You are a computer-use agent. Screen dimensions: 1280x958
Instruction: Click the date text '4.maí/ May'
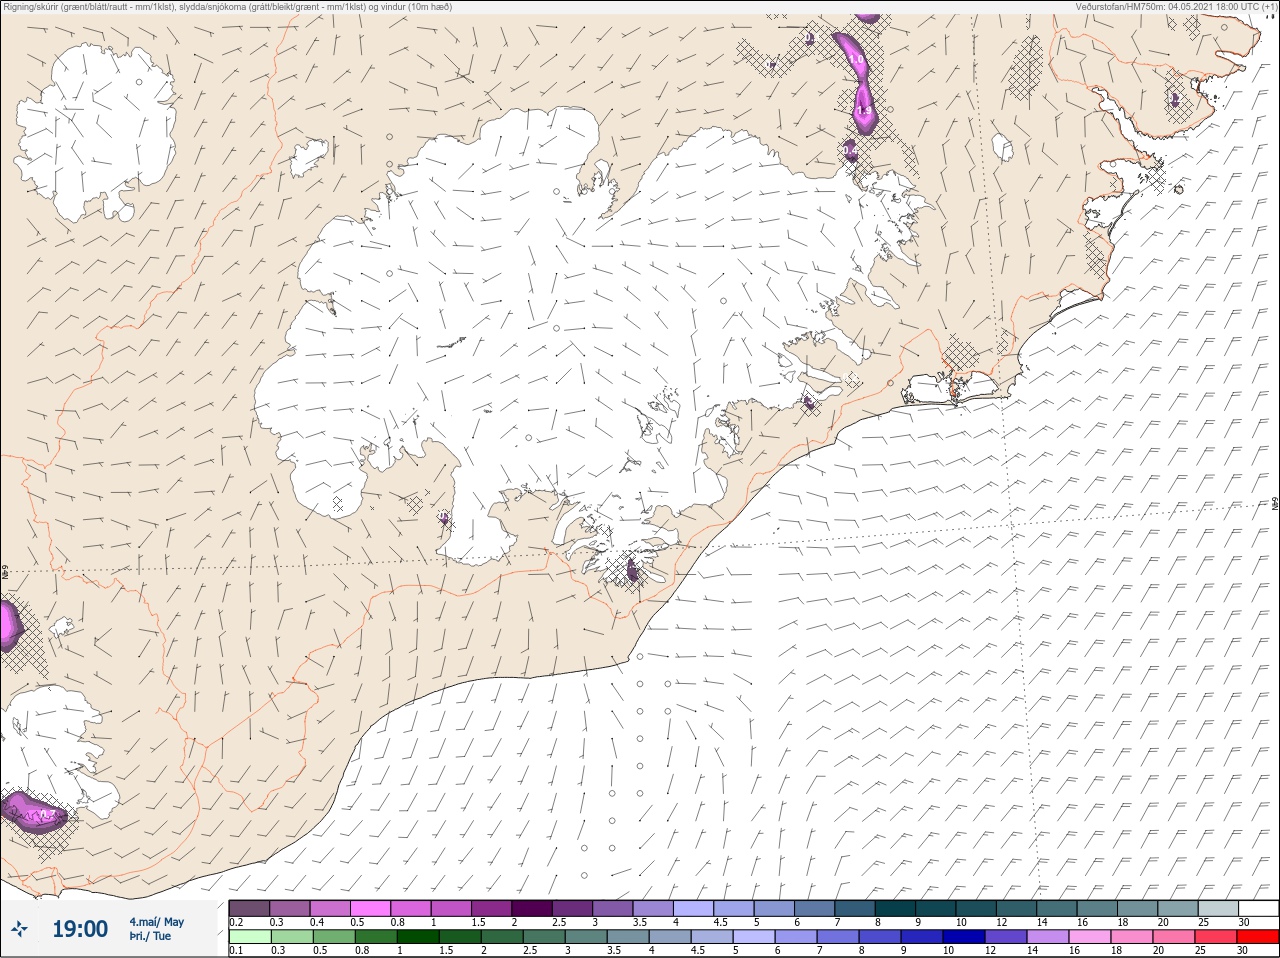point(156,921)
